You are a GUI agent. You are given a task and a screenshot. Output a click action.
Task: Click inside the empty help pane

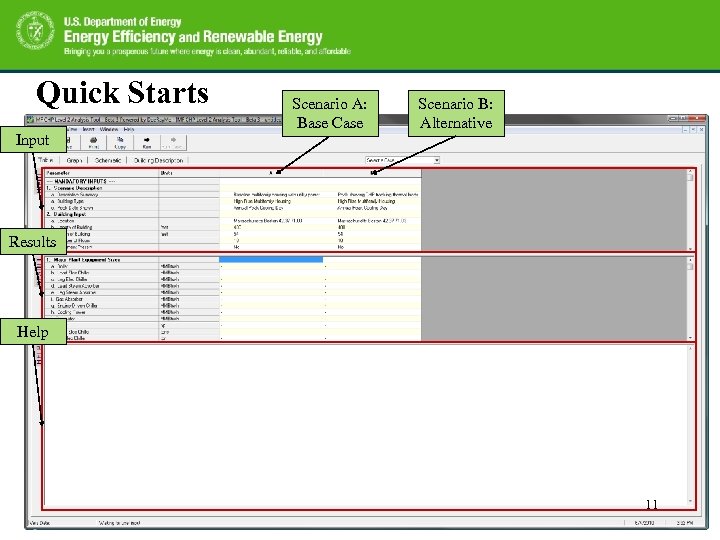[365, 426]
